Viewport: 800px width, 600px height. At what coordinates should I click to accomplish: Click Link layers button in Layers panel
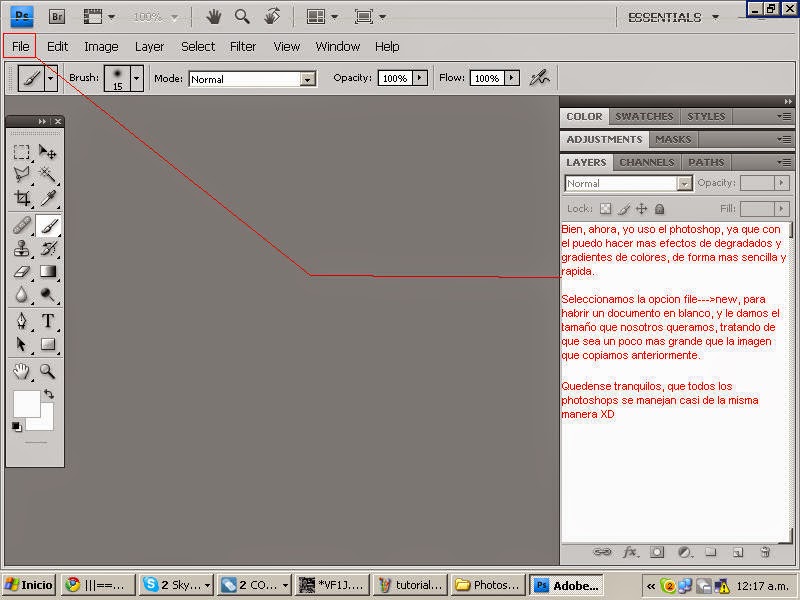tap(602, 552)
